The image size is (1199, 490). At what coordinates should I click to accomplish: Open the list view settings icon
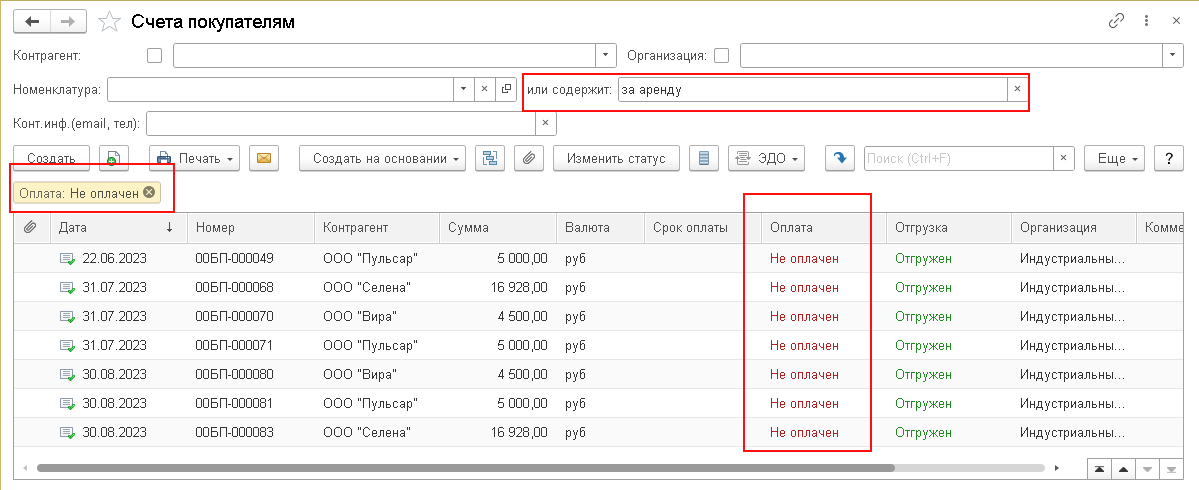click(703, 158)
